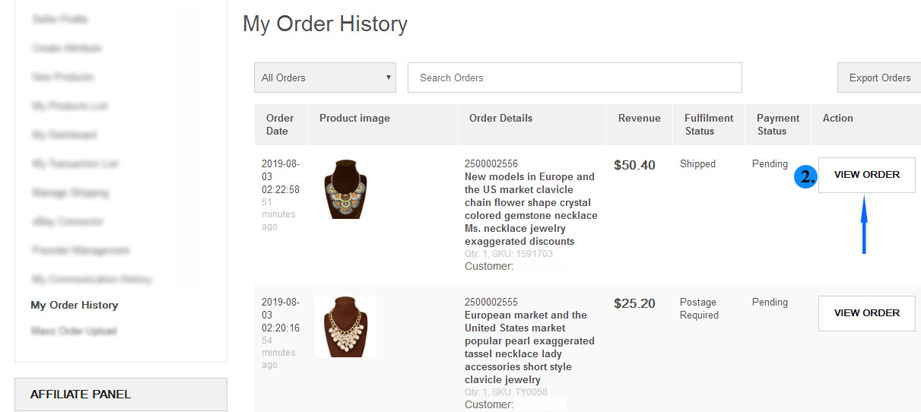This screenshot has height=412, width=921.
Task: Click the Product image column header
Action: pyautogui.click(x=354, y=118)
